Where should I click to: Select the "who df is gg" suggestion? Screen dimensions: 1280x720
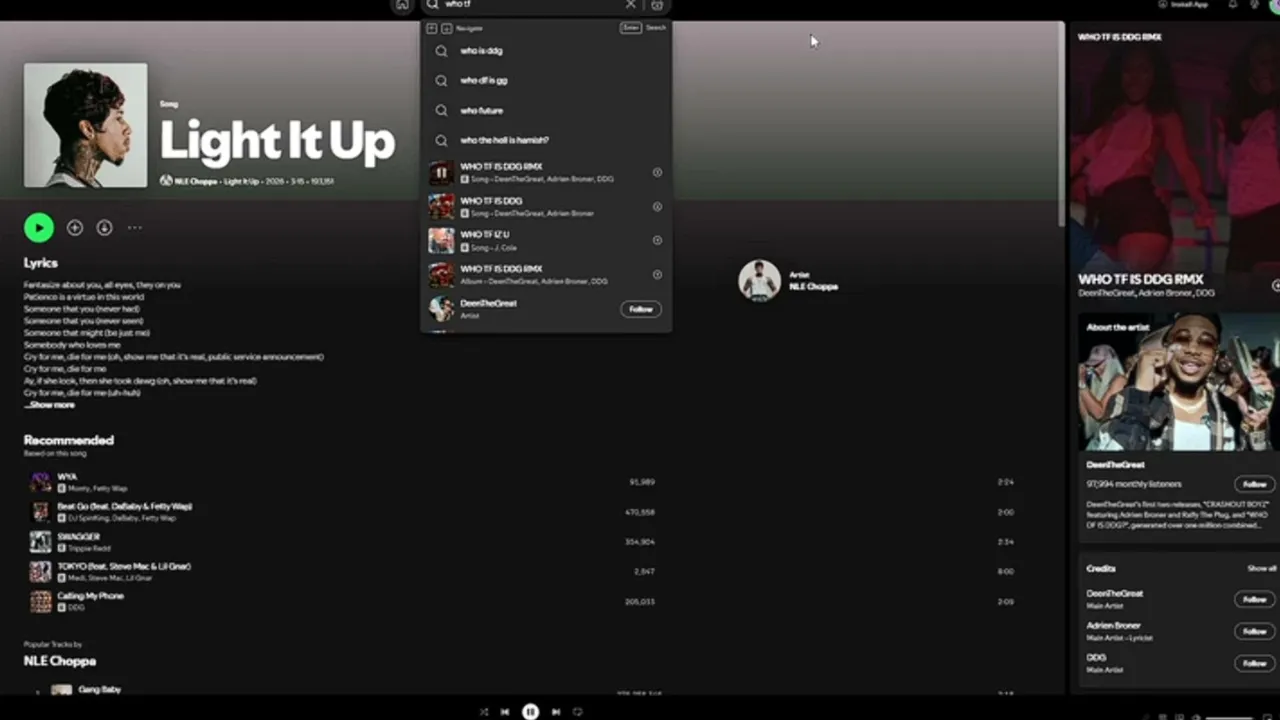tap(546, 81)
